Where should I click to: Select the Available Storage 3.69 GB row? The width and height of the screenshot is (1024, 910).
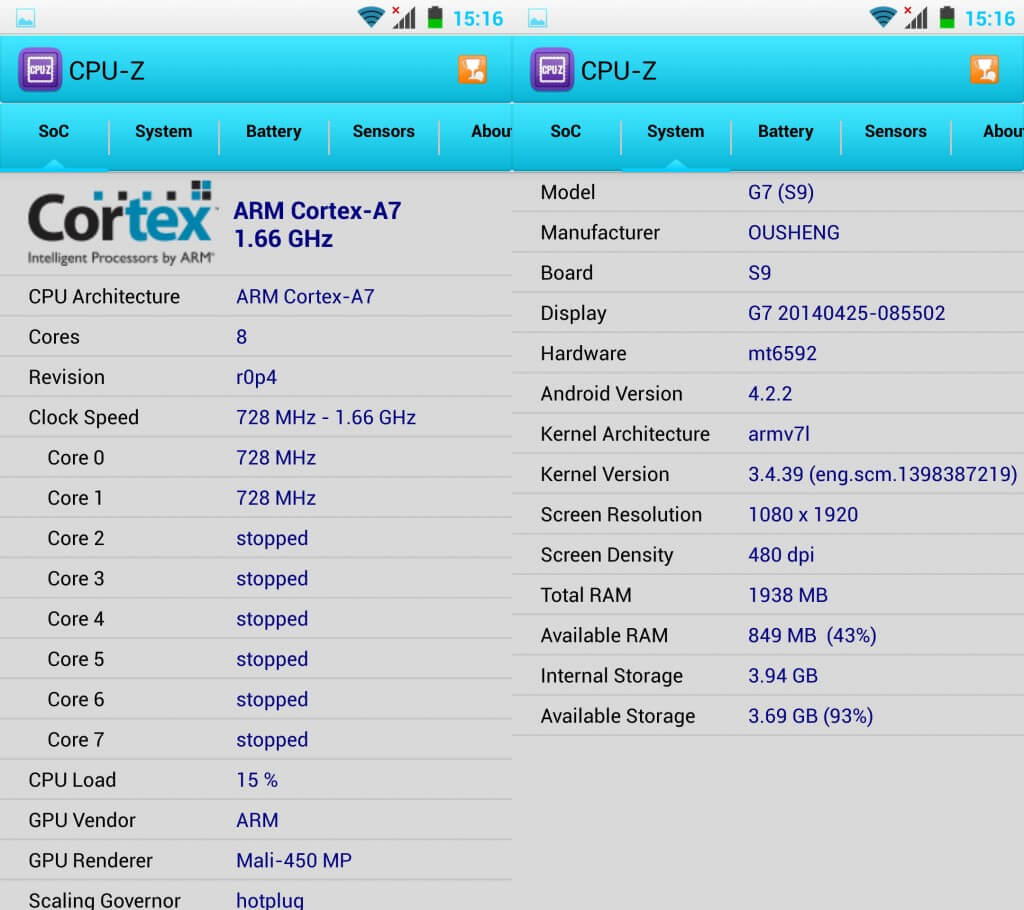pyautogui.click(x=768, y=716)
